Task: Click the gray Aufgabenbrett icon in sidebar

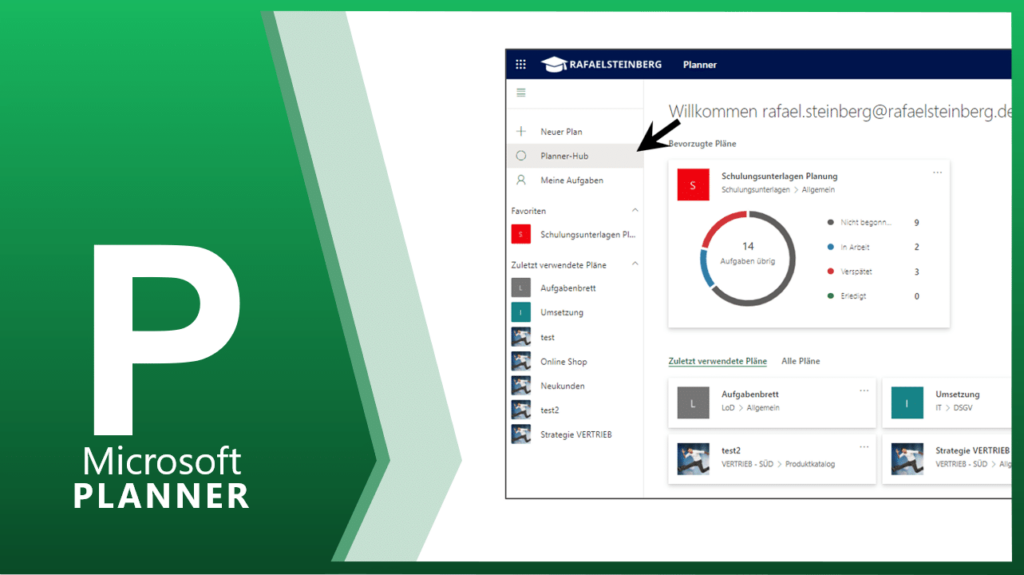Action: click(x=520, y=288)
